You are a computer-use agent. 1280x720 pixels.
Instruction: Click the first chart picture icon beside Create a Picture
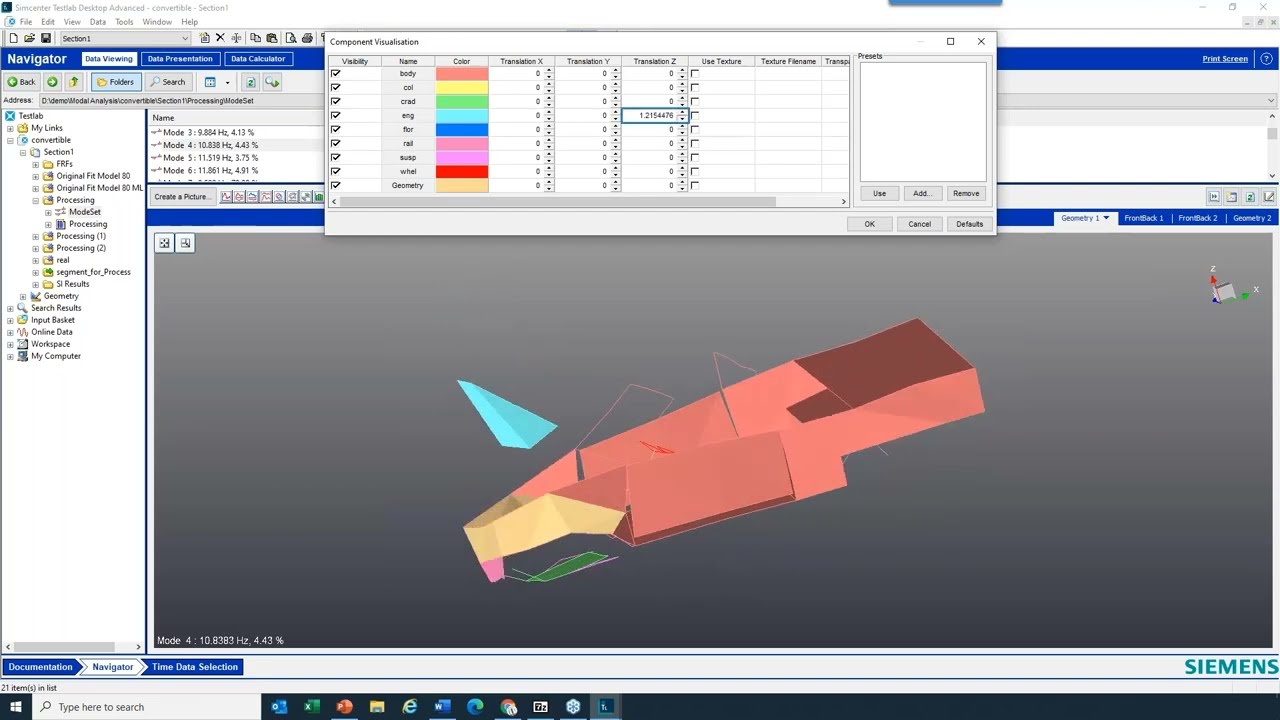tap(227, 197)
